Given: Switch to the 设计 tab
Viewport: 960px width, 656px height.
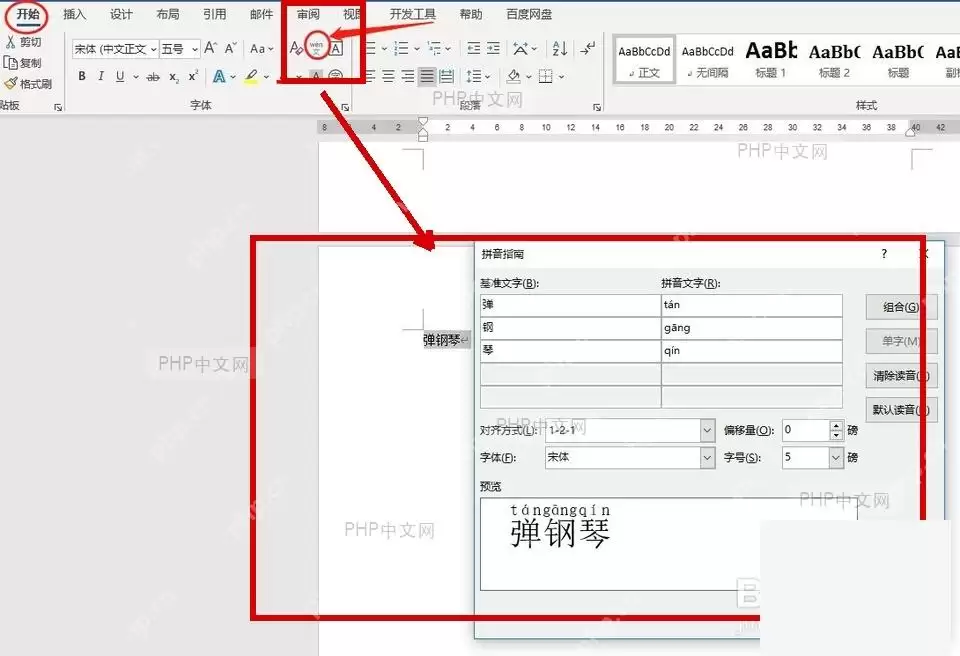Looking at the screenshot, I should click(x=121, y=13).
